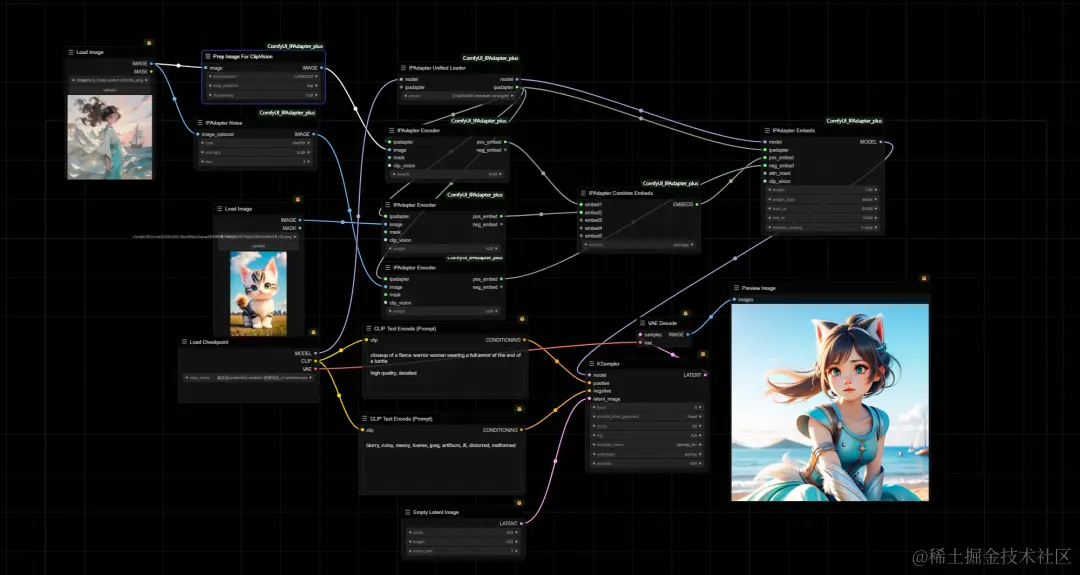Screen dimensions: 1080x575
Task: Click the 'blurry, noisy' negative prompt text box
Action: tap(442, 466)
